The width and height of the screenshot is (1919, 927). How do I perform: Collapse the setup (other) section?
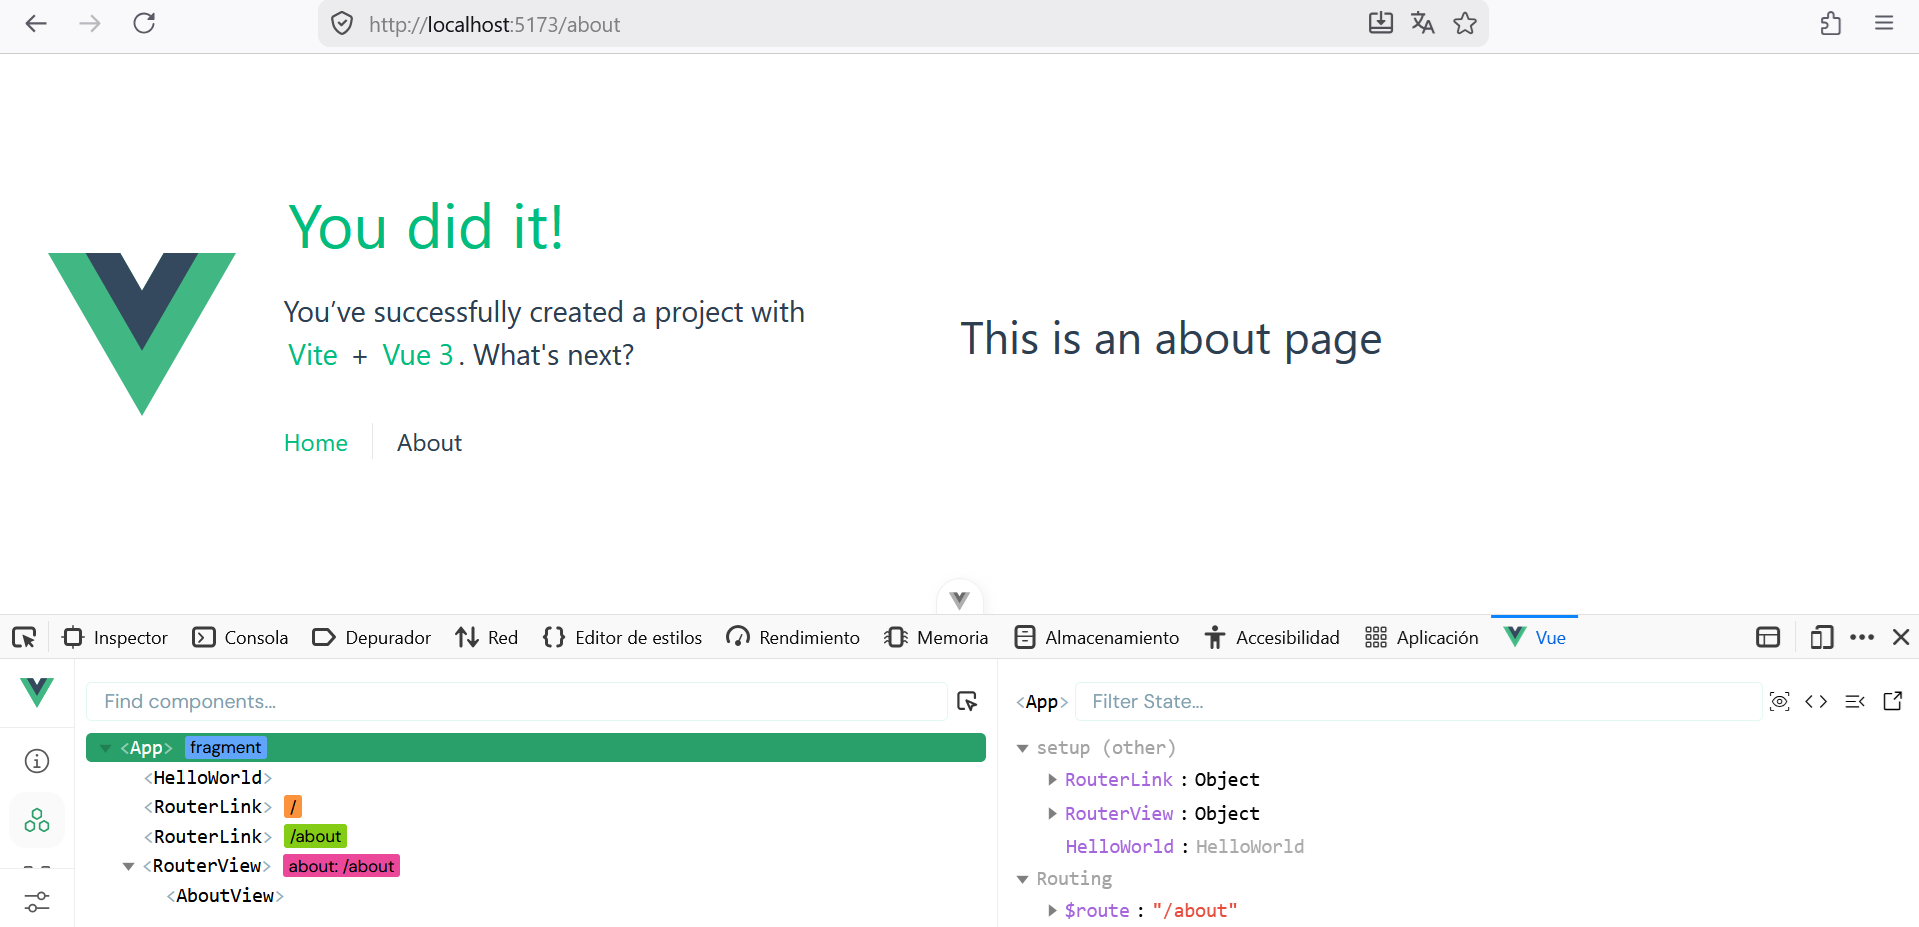[x=1022, y=748]
